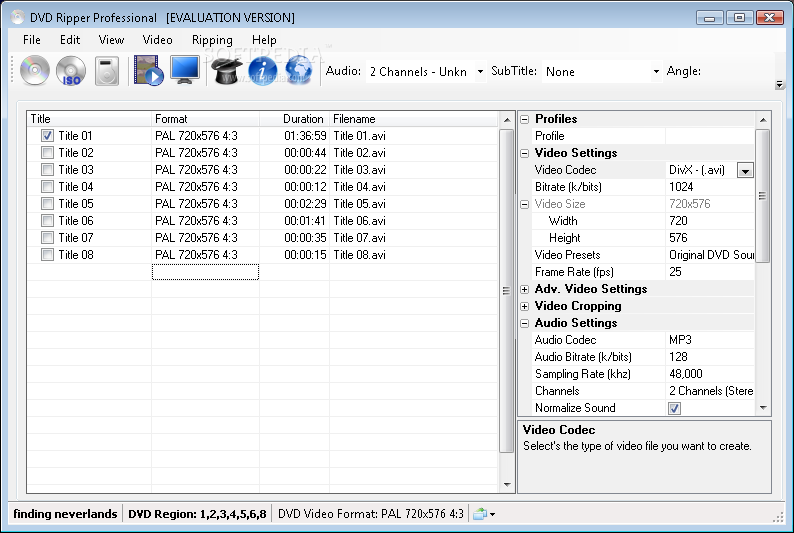
Task: Open the Audio channel dropdown
Action: point(480,71)
